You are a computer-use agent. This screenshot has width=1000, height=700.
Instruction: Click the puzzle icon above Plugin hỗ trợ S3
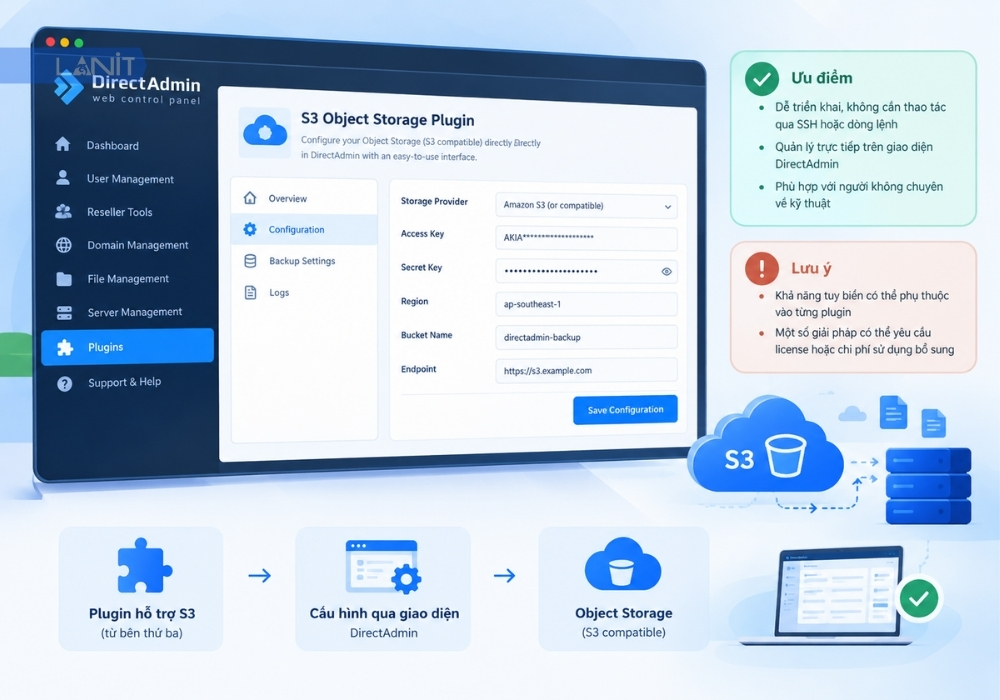[x=144, y=565]
